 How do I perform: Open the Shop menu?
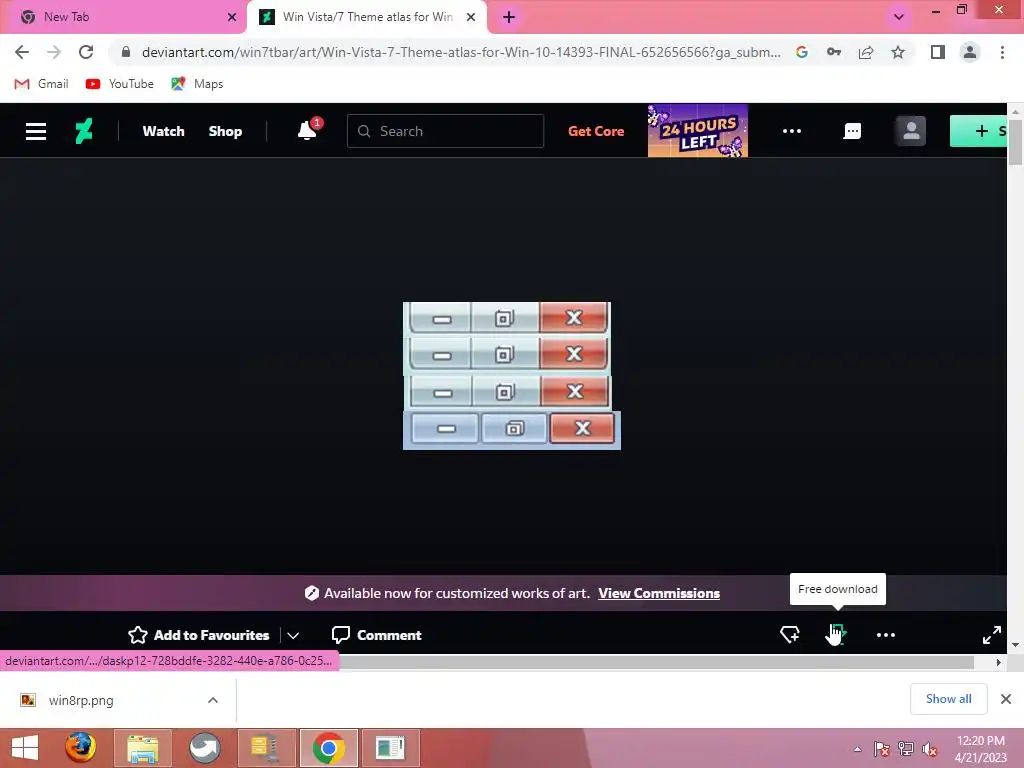tap(225, 131)
